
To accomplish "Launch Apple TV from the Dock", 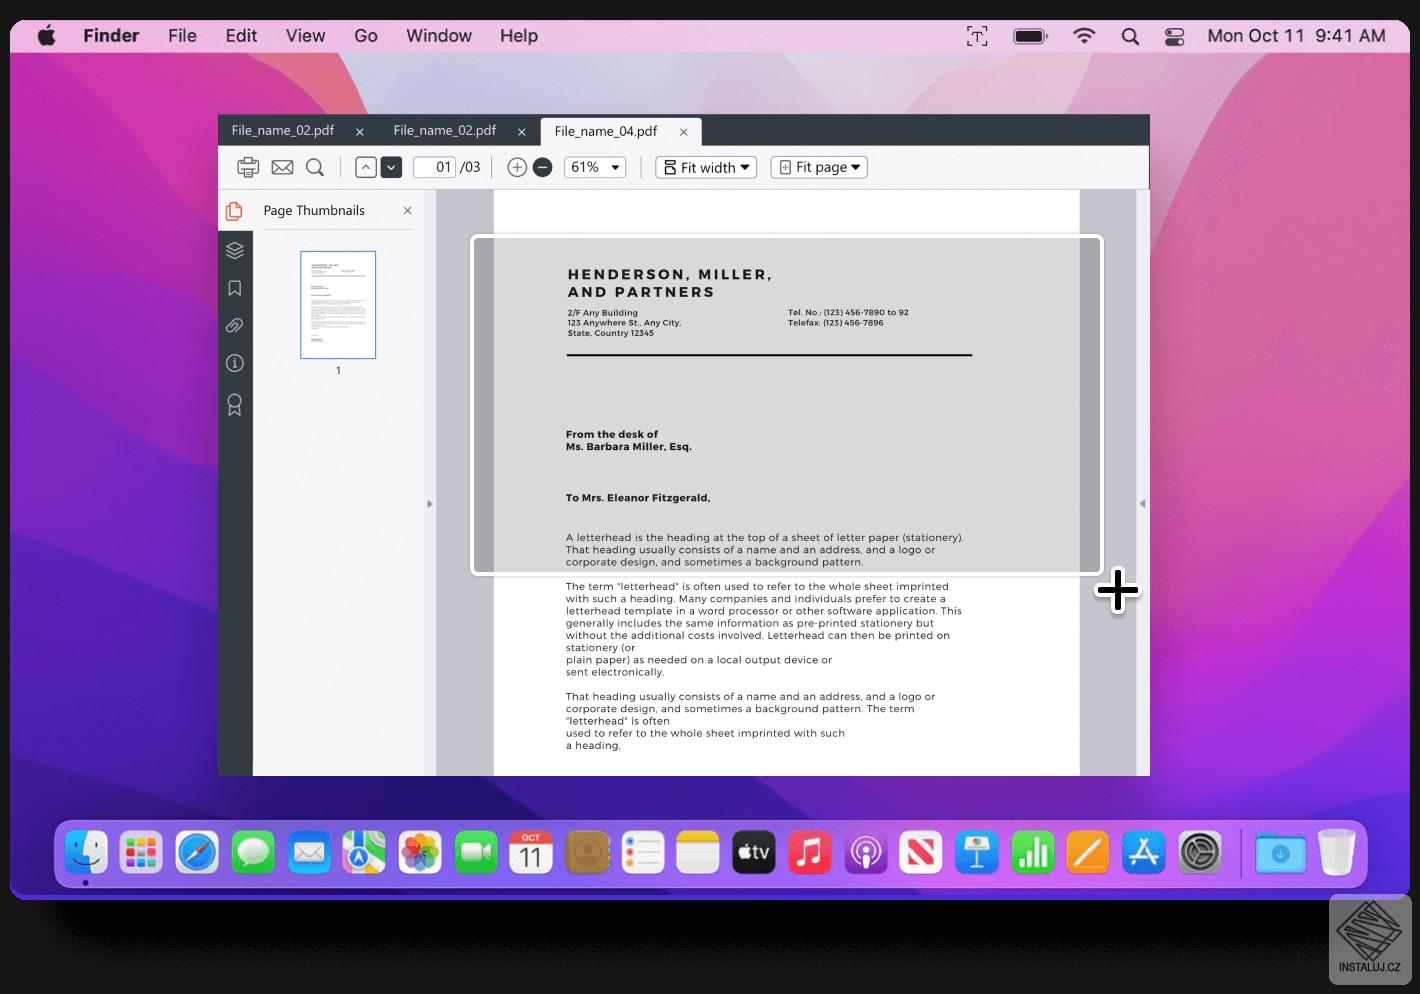I will click(754, 853).
